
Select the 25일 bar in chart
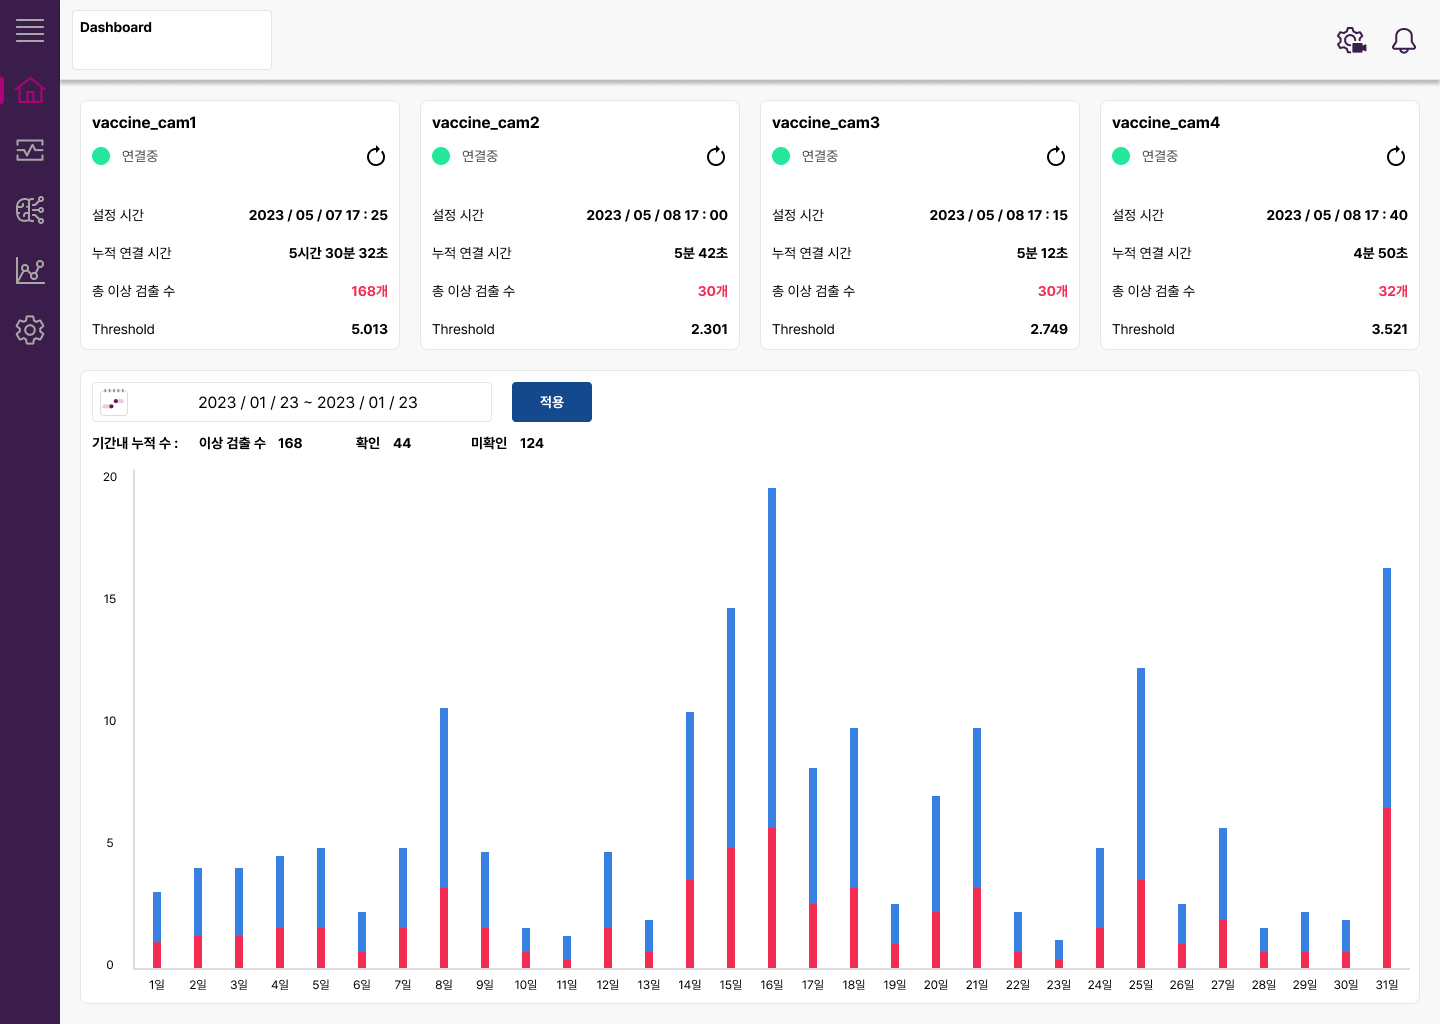pos(1141,818)
